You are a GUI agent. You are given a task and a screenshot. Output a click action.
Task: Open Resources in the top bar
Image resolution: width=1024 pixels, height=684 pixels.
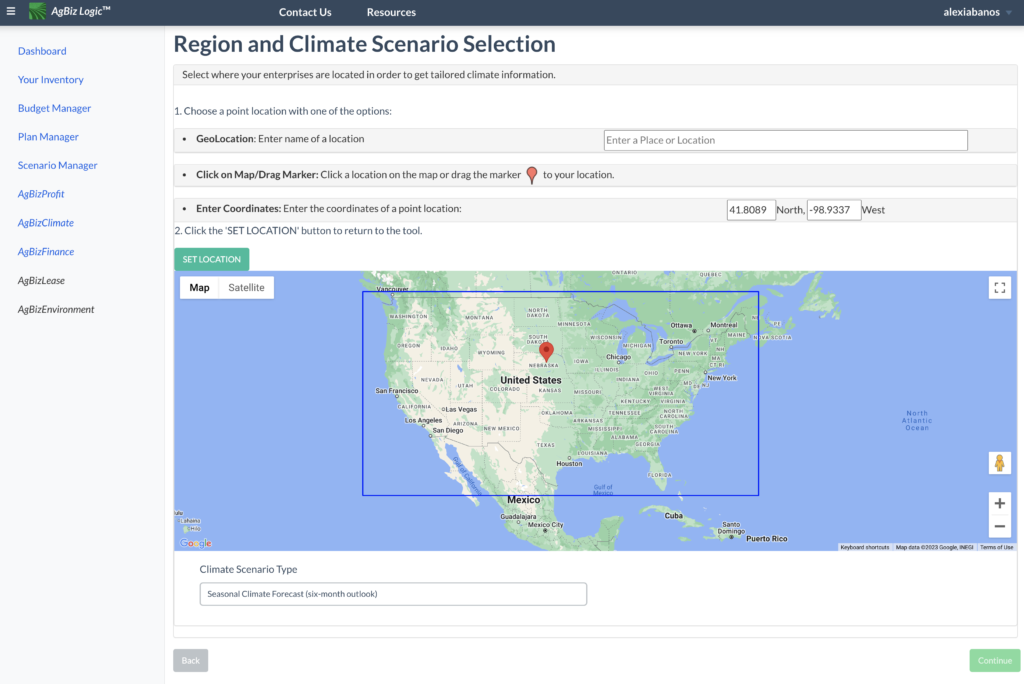391,12
